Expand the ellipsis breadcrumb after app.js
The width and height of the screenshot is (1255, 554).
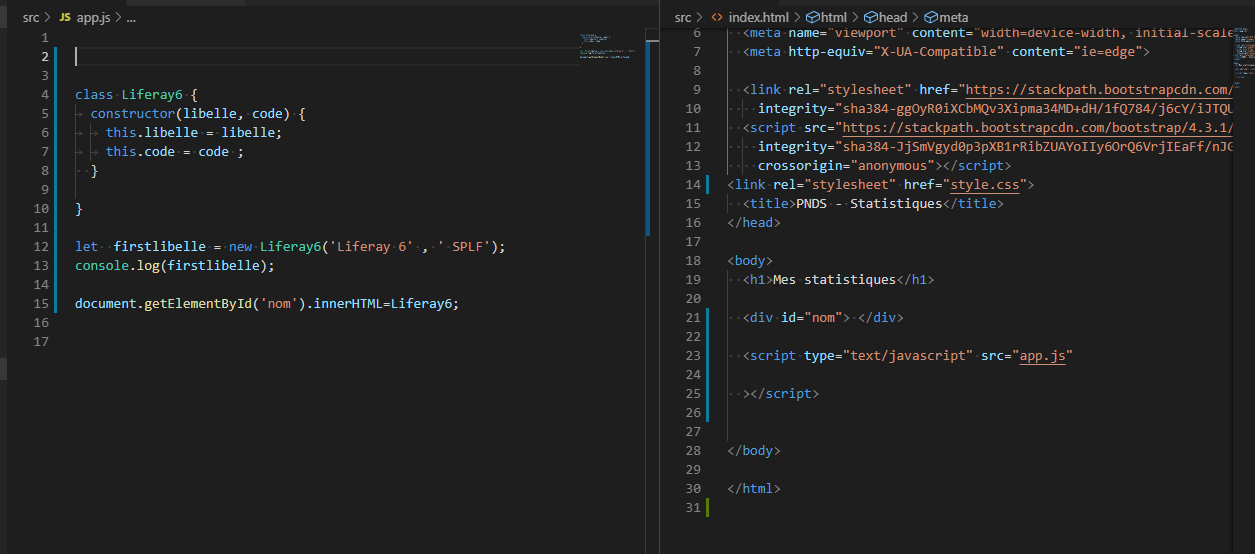tap(132, 18)
